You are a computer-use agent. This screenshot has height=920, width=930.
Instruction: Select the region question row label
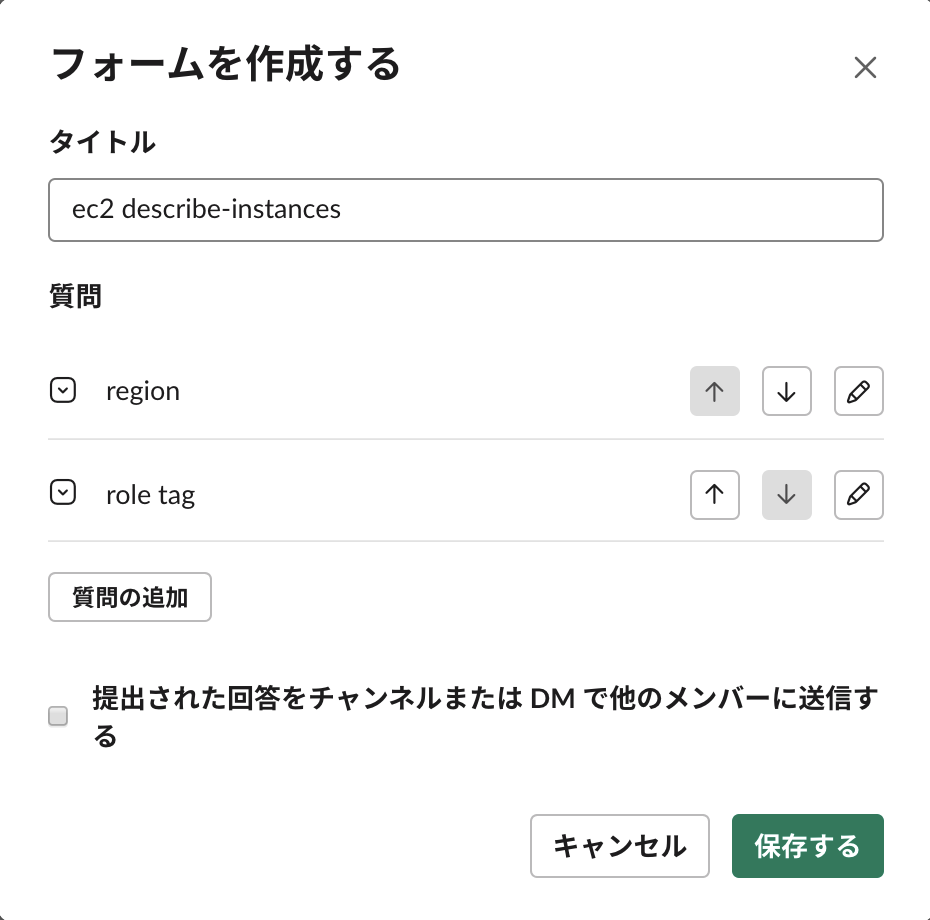click(143, 391)
